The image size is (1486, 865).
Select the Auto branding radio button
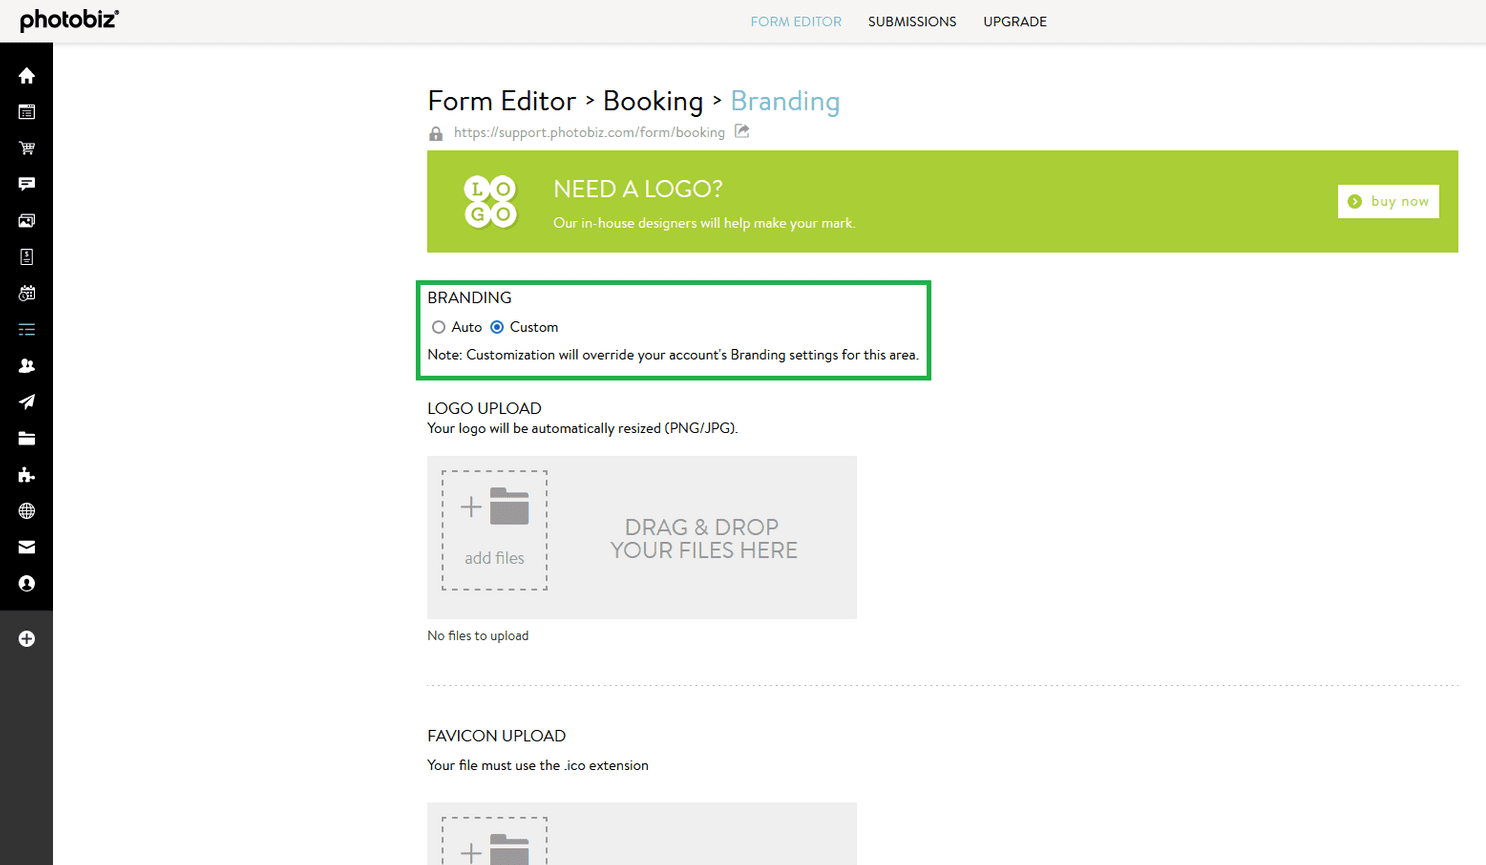[x=439, y=327]
